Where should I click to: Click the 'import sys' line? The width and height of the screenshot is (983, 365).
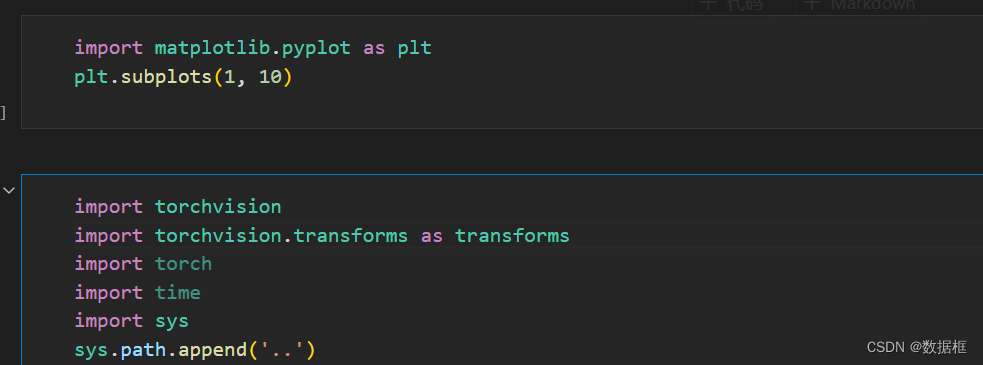[x=132, y=321]
